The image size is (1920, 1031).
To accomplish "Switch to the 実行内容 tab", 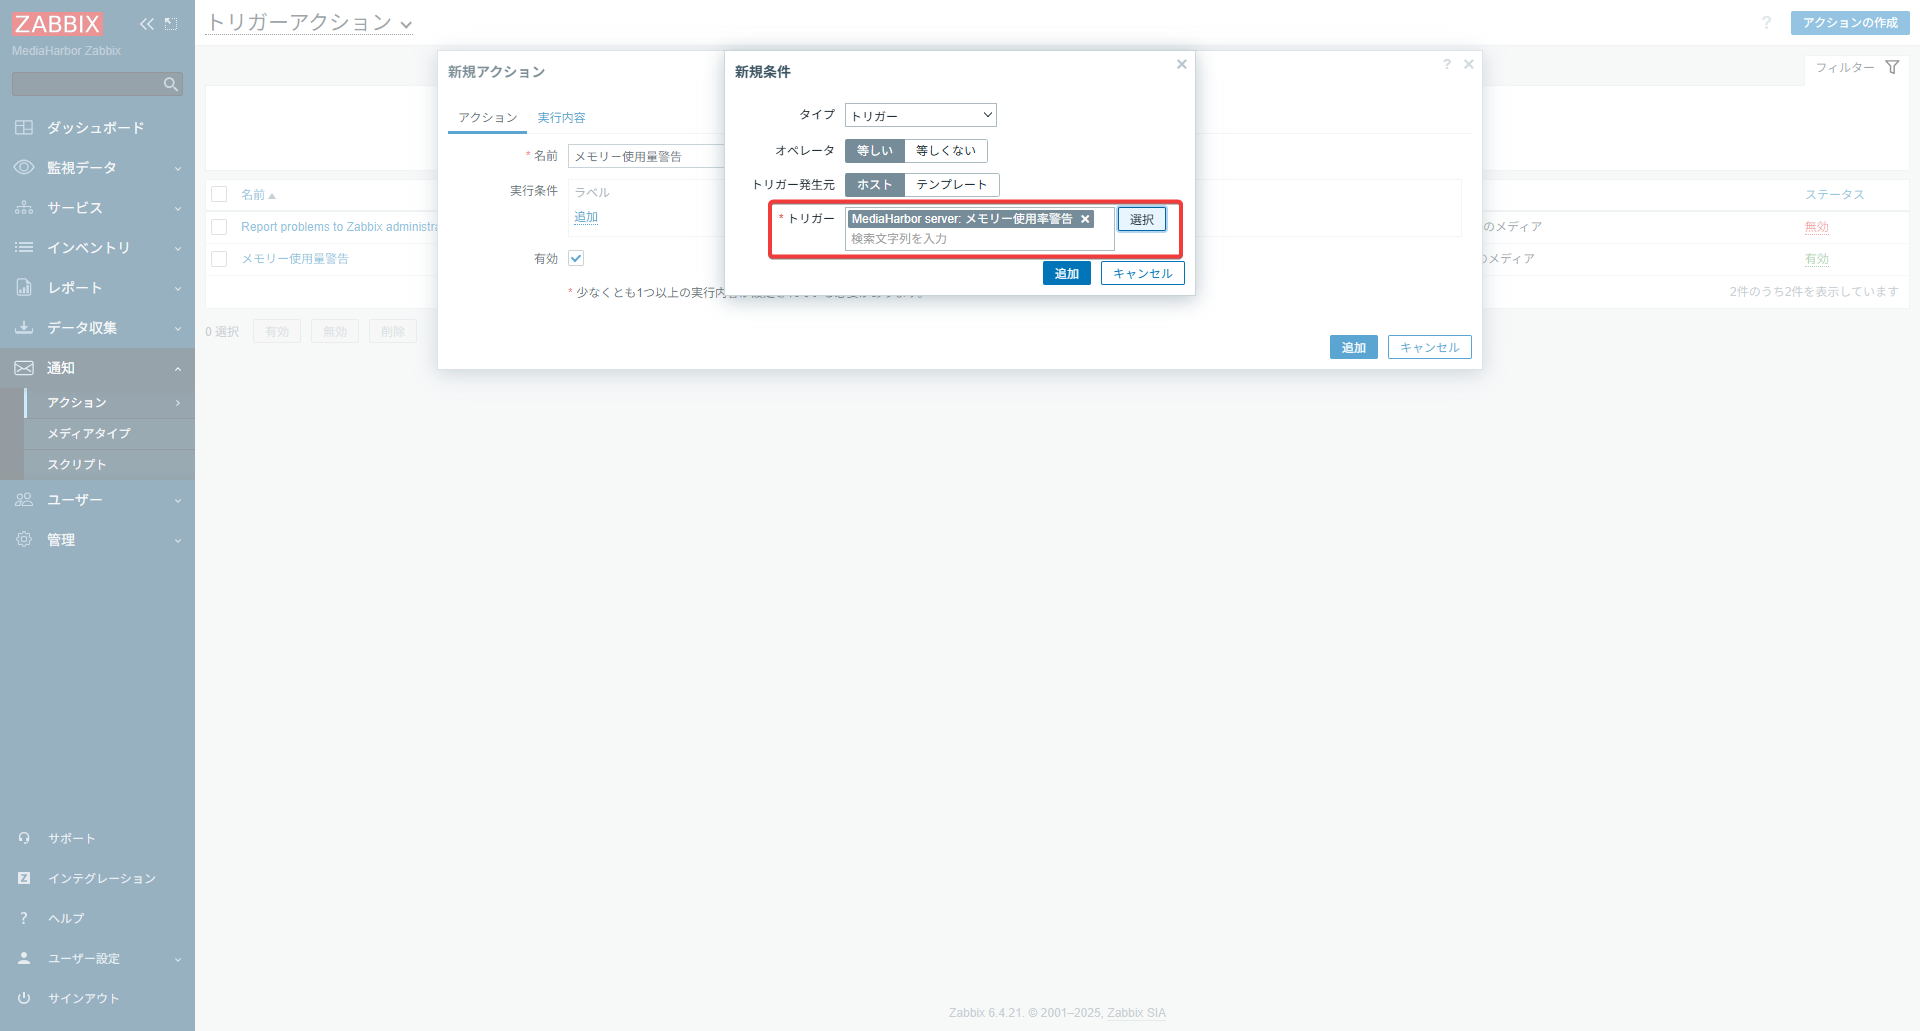I will 561,118.
